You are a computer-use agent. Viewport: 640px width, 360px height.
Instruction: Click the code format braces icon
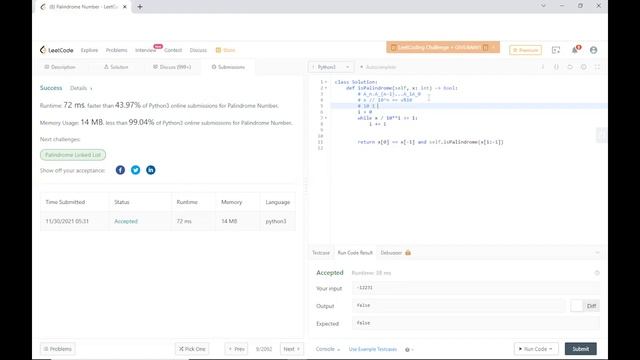[556, 67]
